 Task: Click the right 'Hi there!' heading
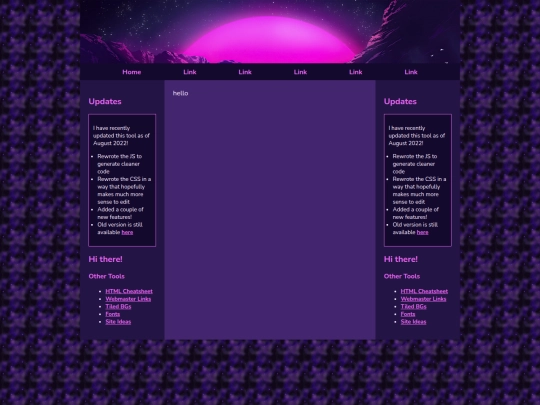point(401,259)
